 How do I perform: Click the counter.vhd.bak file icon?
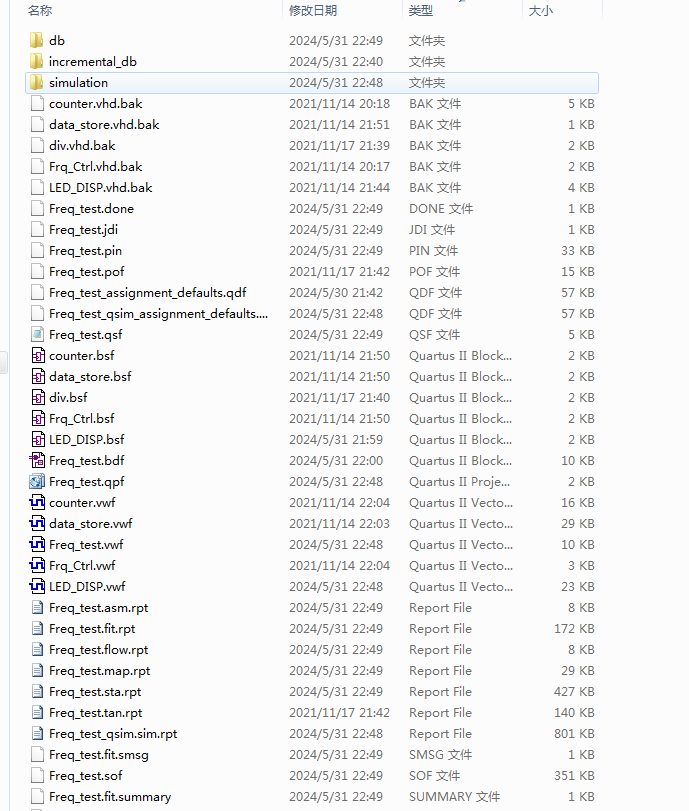tap(37, 103)
